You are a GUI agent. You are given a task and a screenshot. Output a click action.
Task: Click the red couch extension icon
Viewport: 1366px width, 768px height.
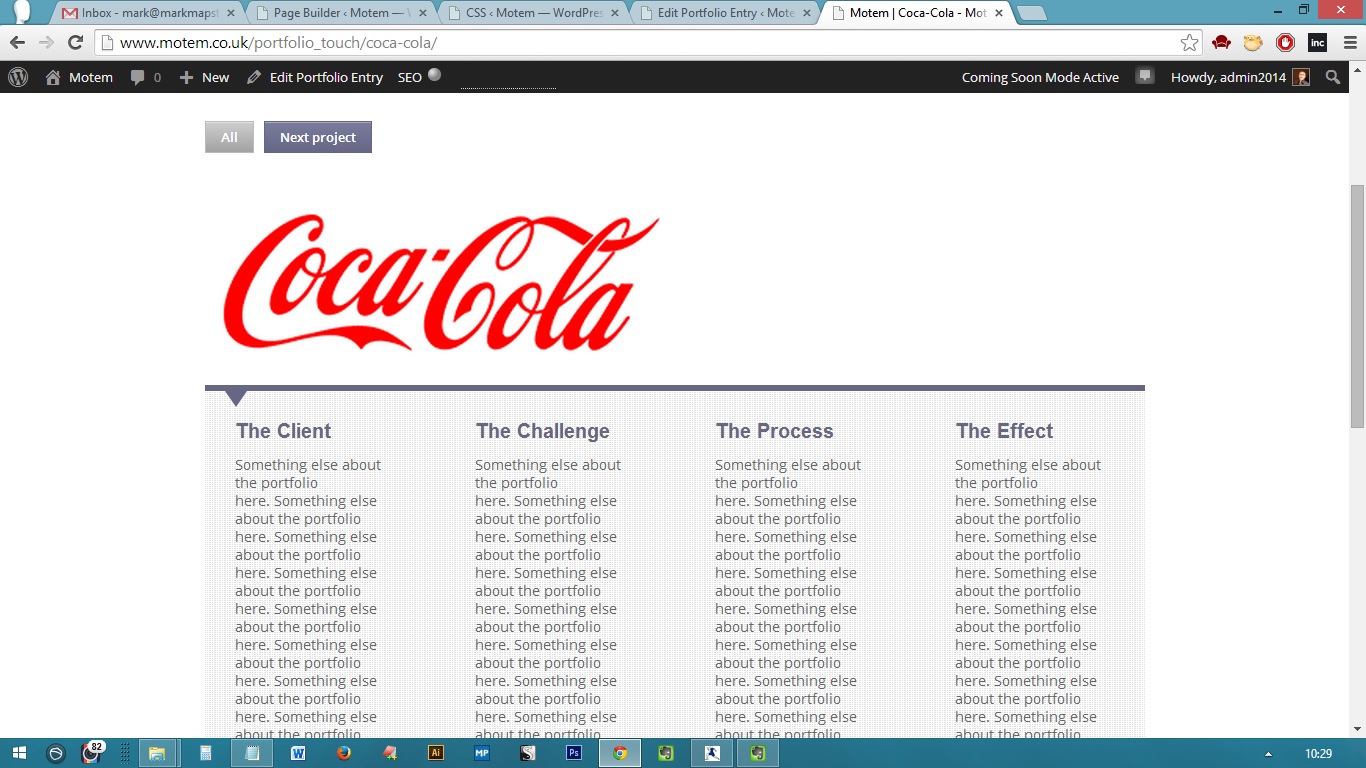point(1221,43)
